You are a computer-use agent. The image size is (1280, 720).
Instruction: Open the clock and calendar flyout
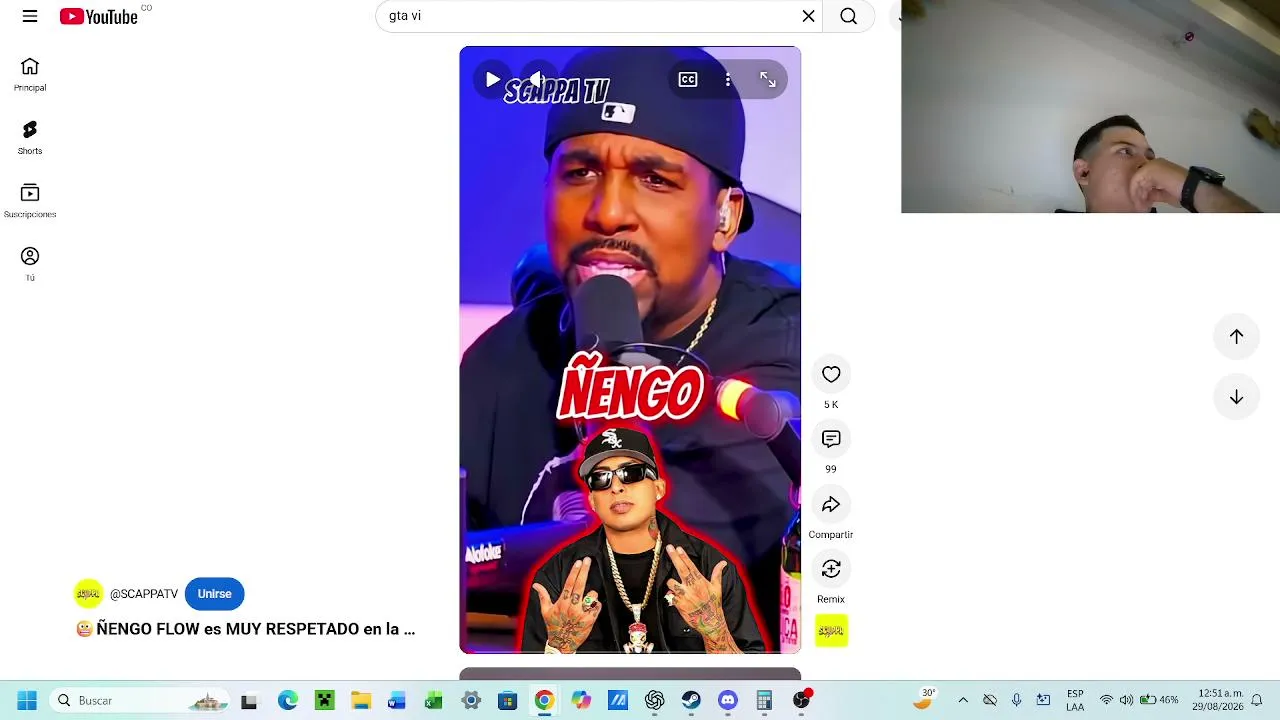point(1219,700)
